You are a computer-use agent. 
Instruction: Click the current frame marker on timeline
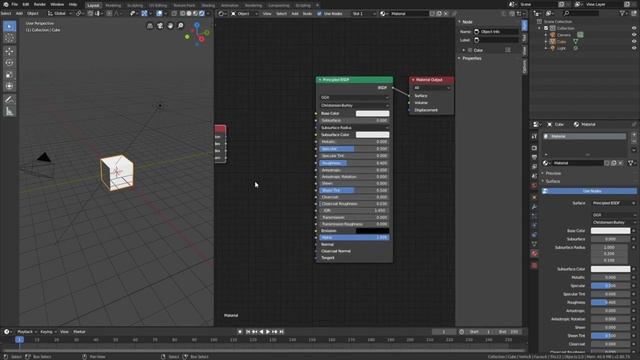tap(19, 339)
